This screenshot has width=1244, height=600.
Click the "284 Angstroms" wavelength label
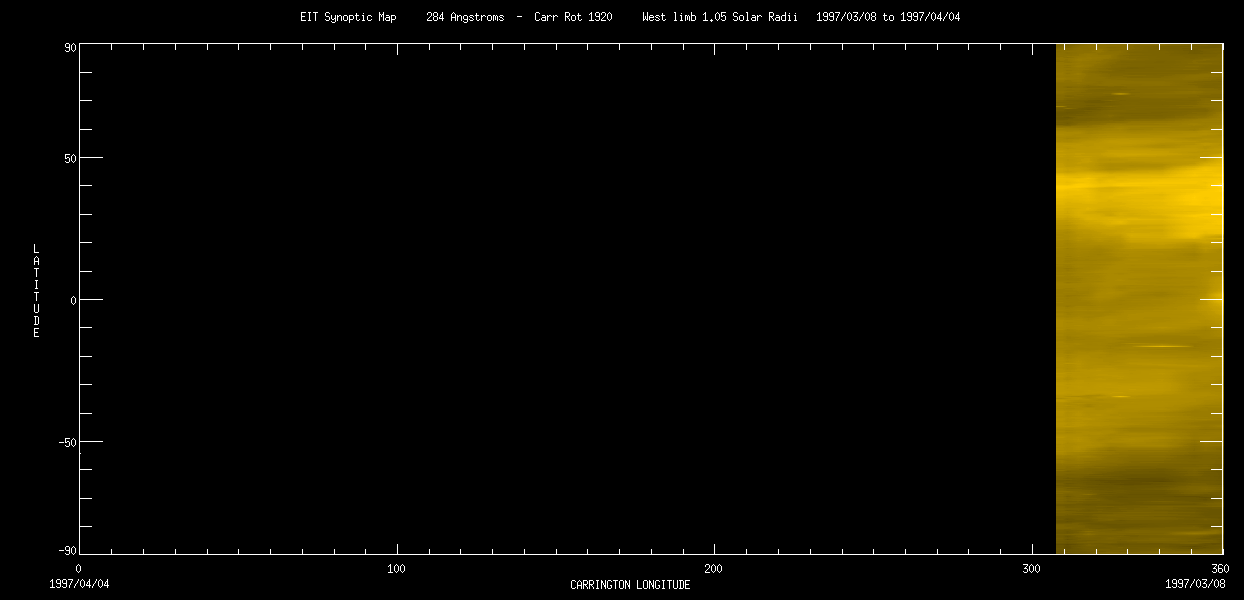pos(465,17)
